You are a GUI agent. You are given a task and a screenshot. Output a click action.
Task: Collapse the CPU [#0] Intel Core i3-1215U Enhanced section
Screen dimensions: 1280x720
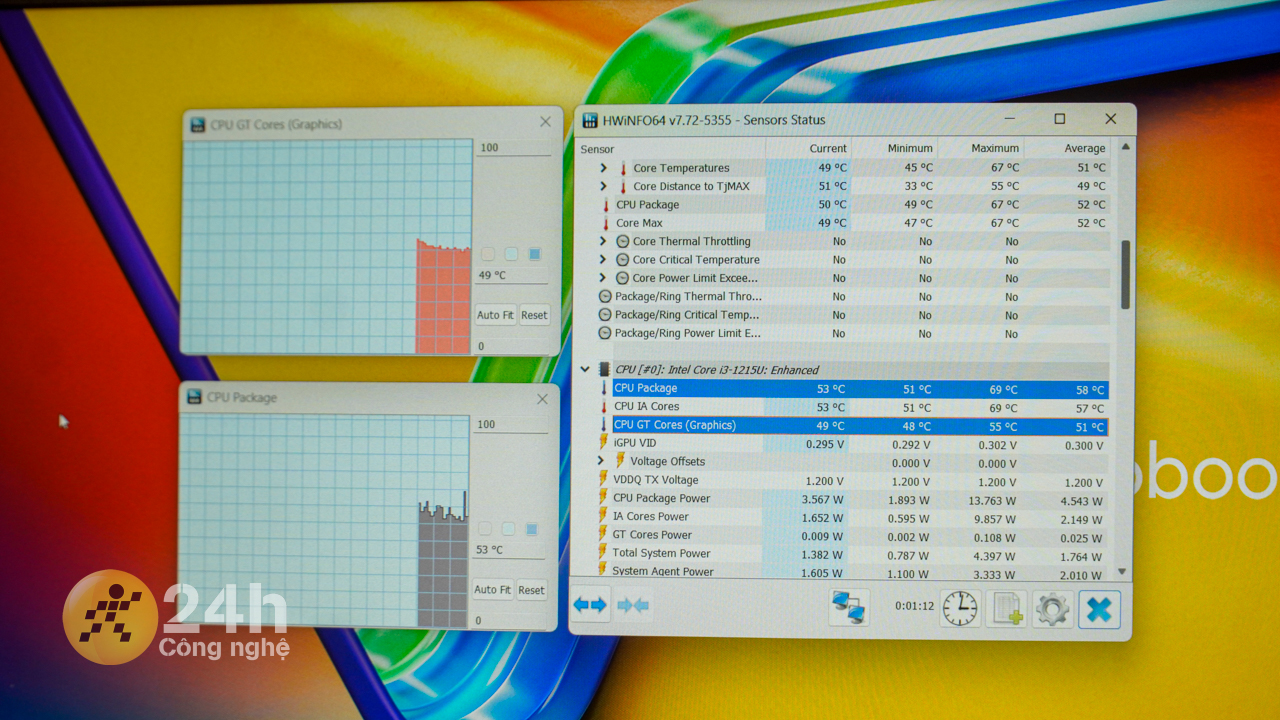tap(585, 369)
